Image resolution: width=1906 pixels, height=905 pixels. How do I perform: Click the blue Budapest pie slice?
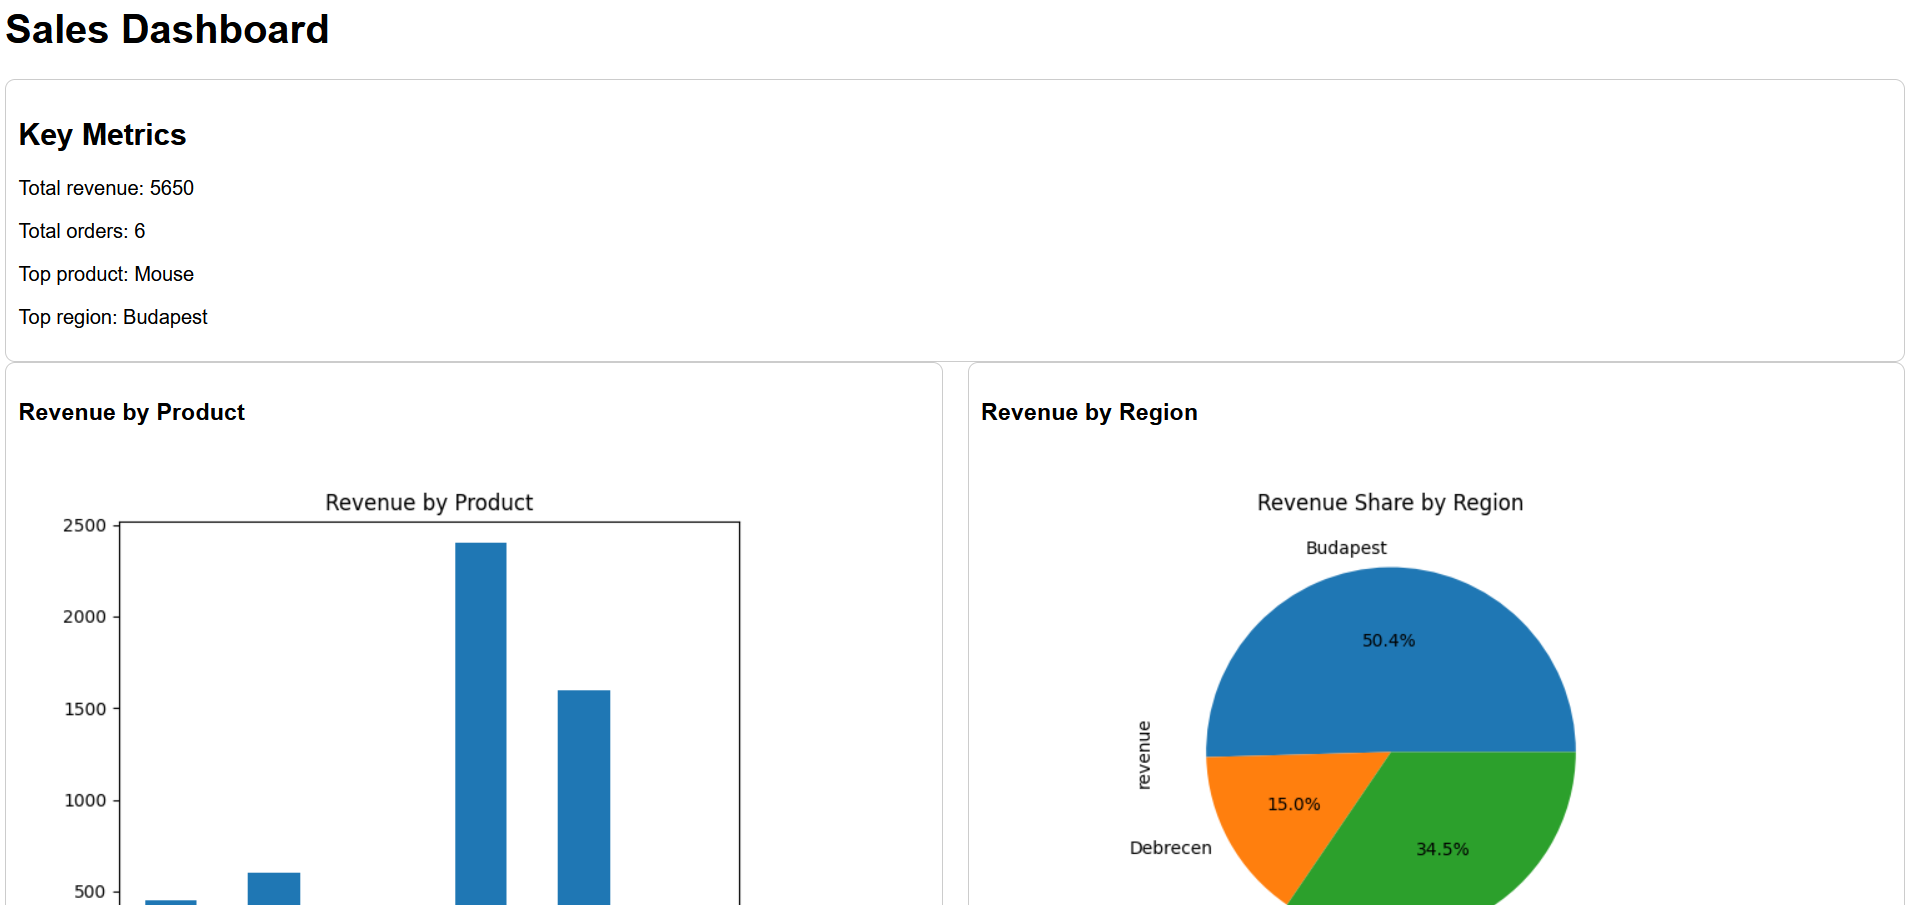1390,670
